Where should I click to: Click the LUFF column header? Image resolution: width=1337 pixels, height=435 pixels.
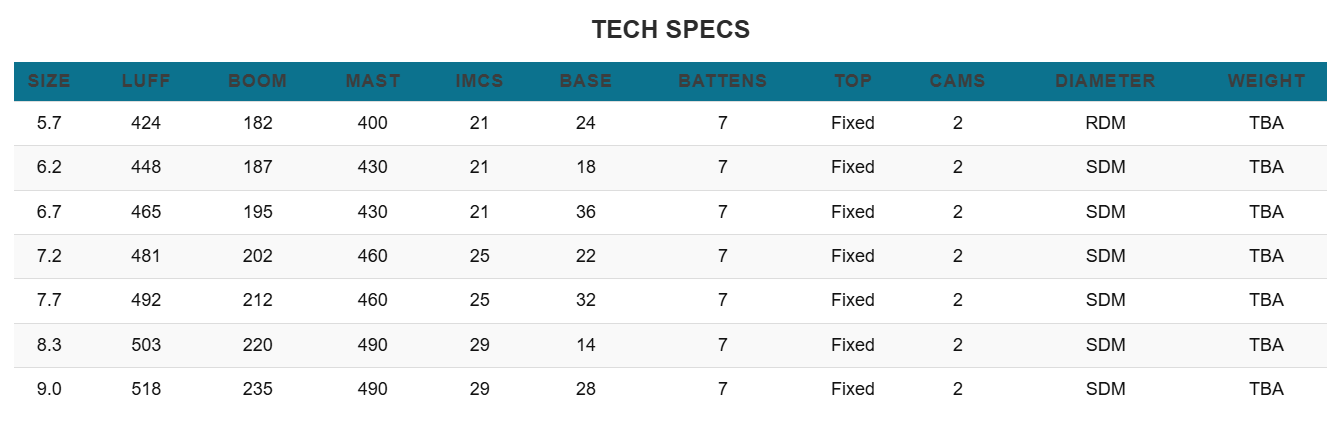[146, 81]
